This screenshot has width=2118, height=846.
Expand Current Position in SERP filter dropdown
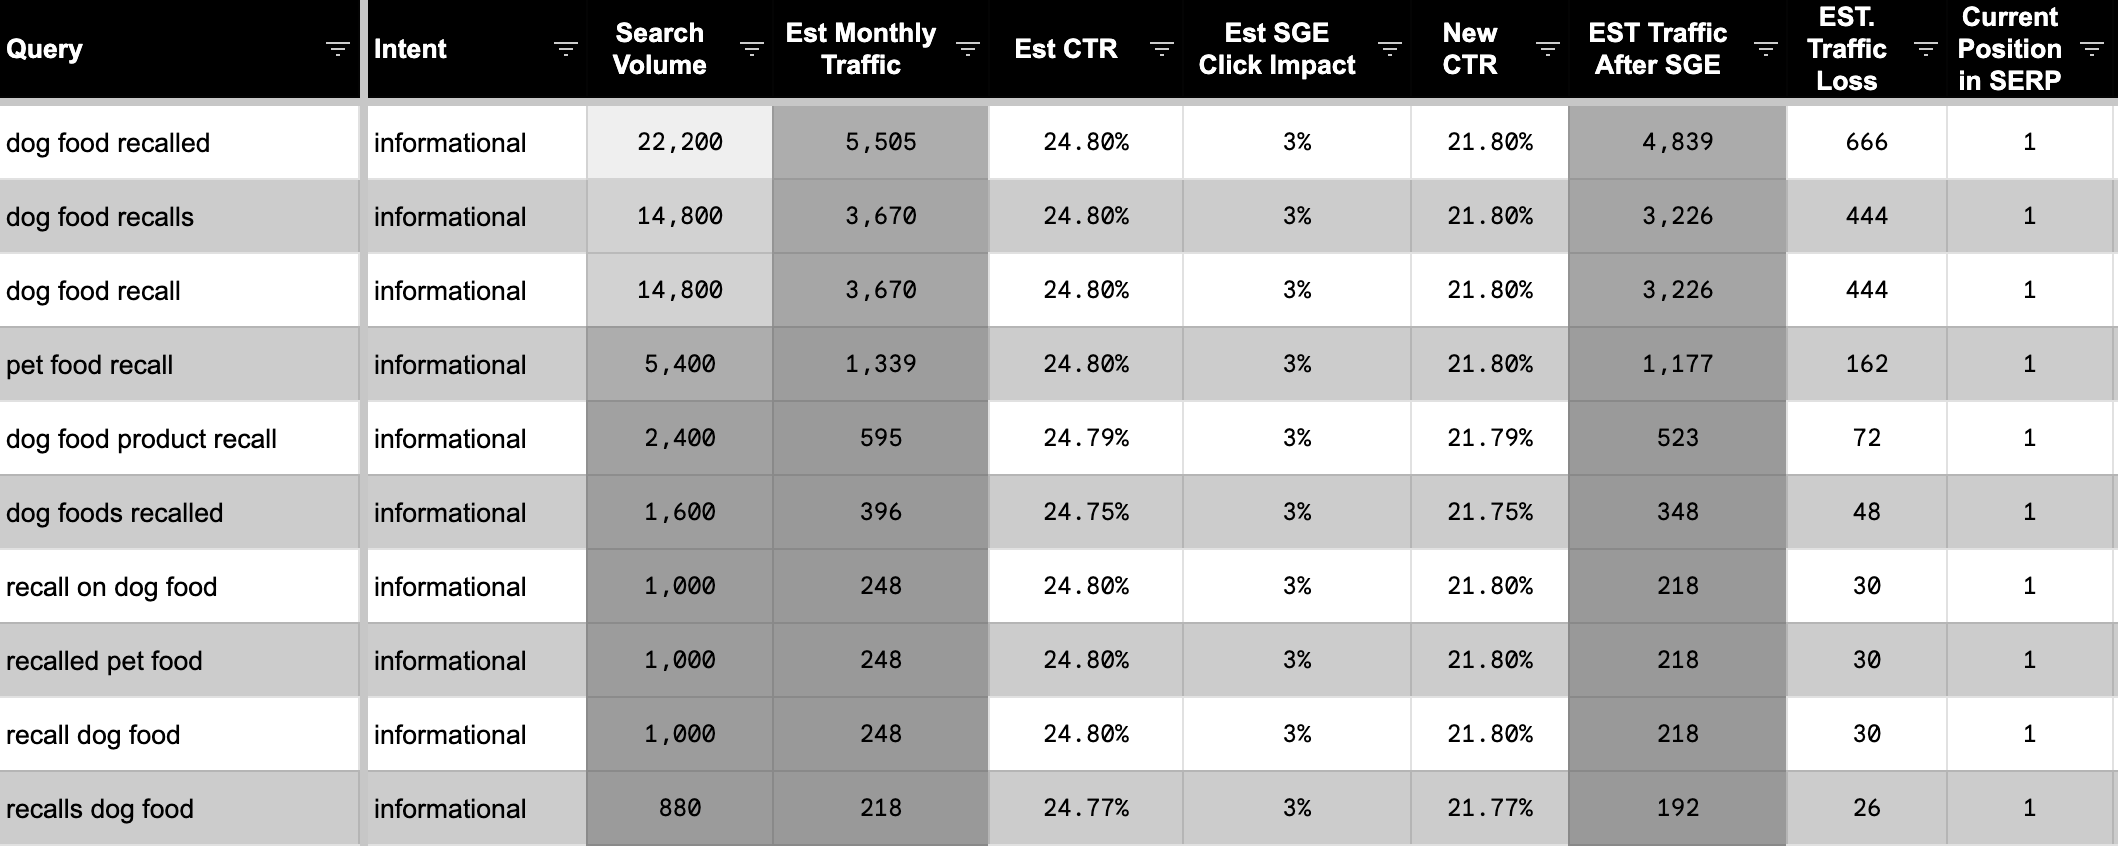click(x=2091, y=49)
